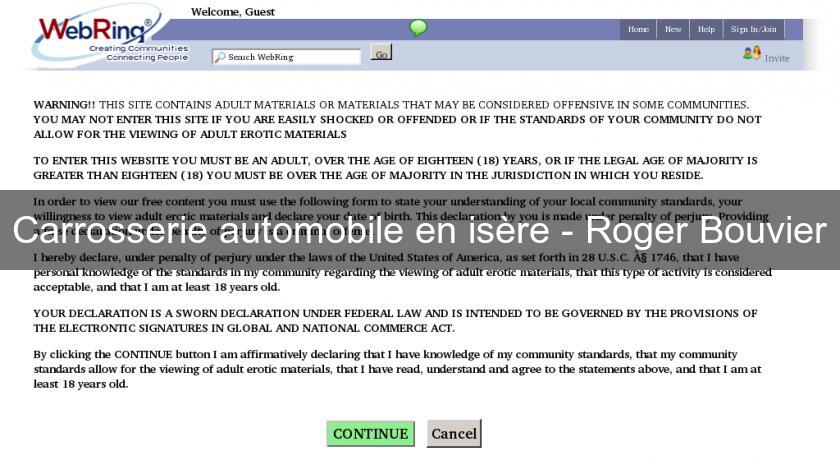The height and width of the screenshot is (460, 840).
Task: Click the 'Creating Communities' tagline
Action: pyautogui.click(x=139, y=48)
